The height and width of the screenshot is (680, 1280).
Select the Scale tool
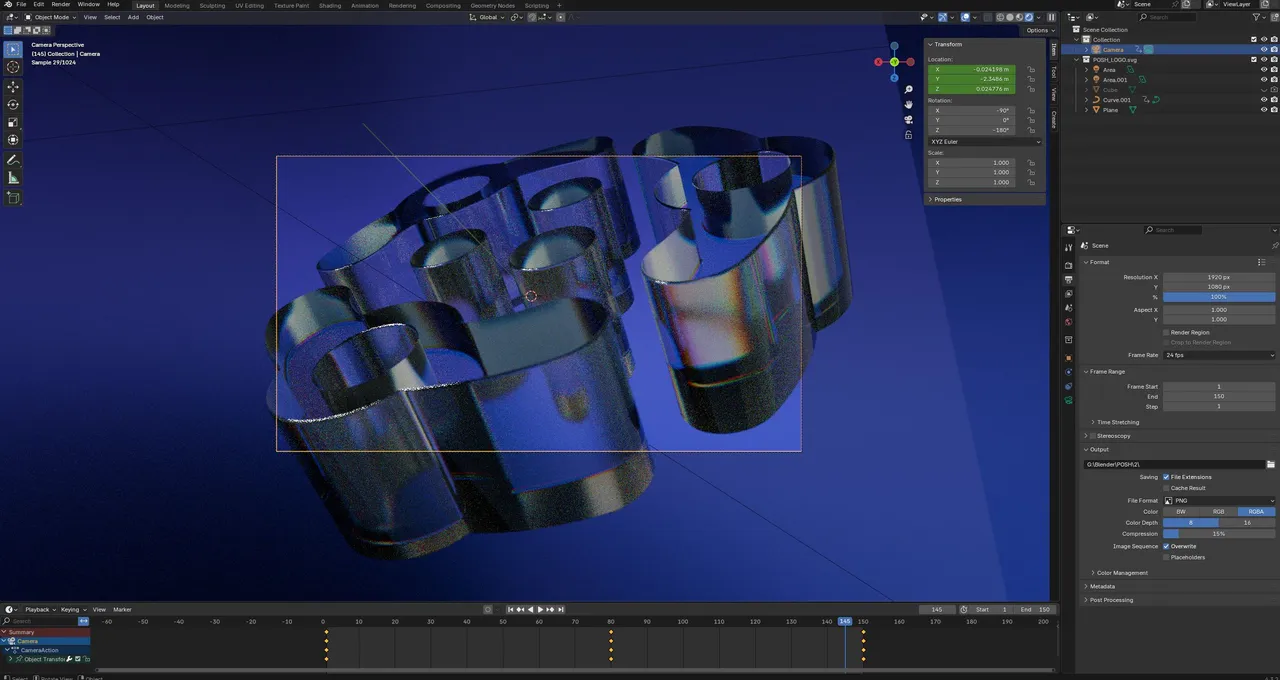click(x=13, y=123)
